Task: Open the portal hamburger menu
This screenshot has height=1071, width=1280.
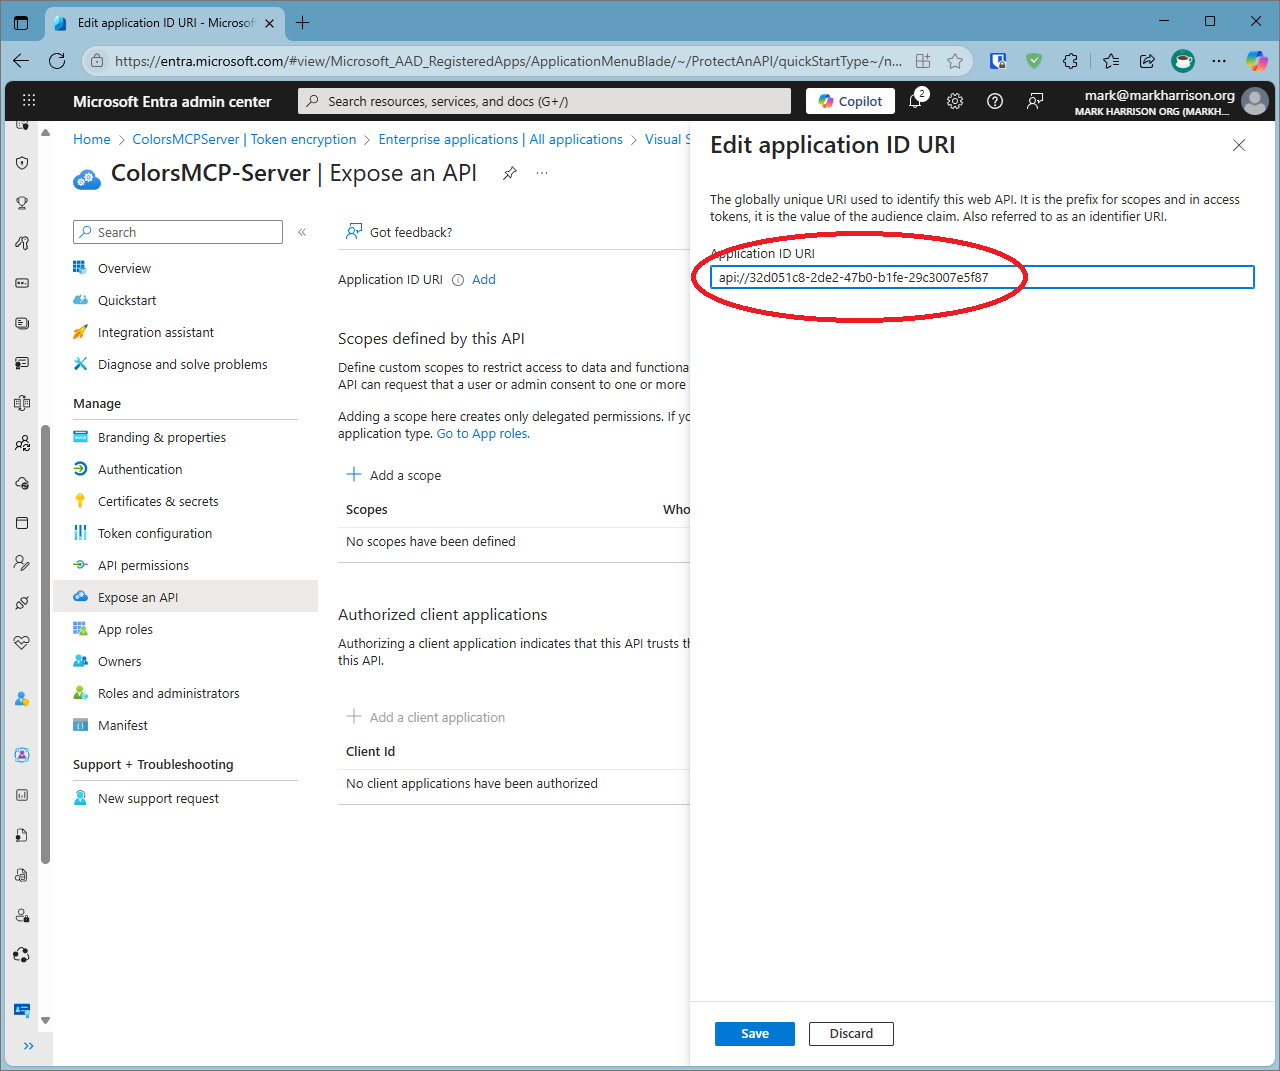Action: pos(28,100)
